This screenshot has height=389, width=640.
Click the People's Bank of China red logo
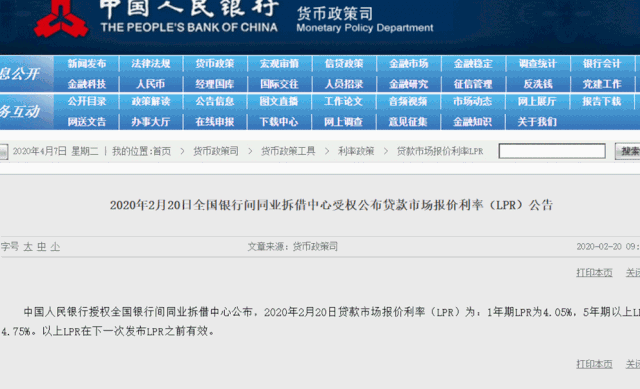(61, 19)
